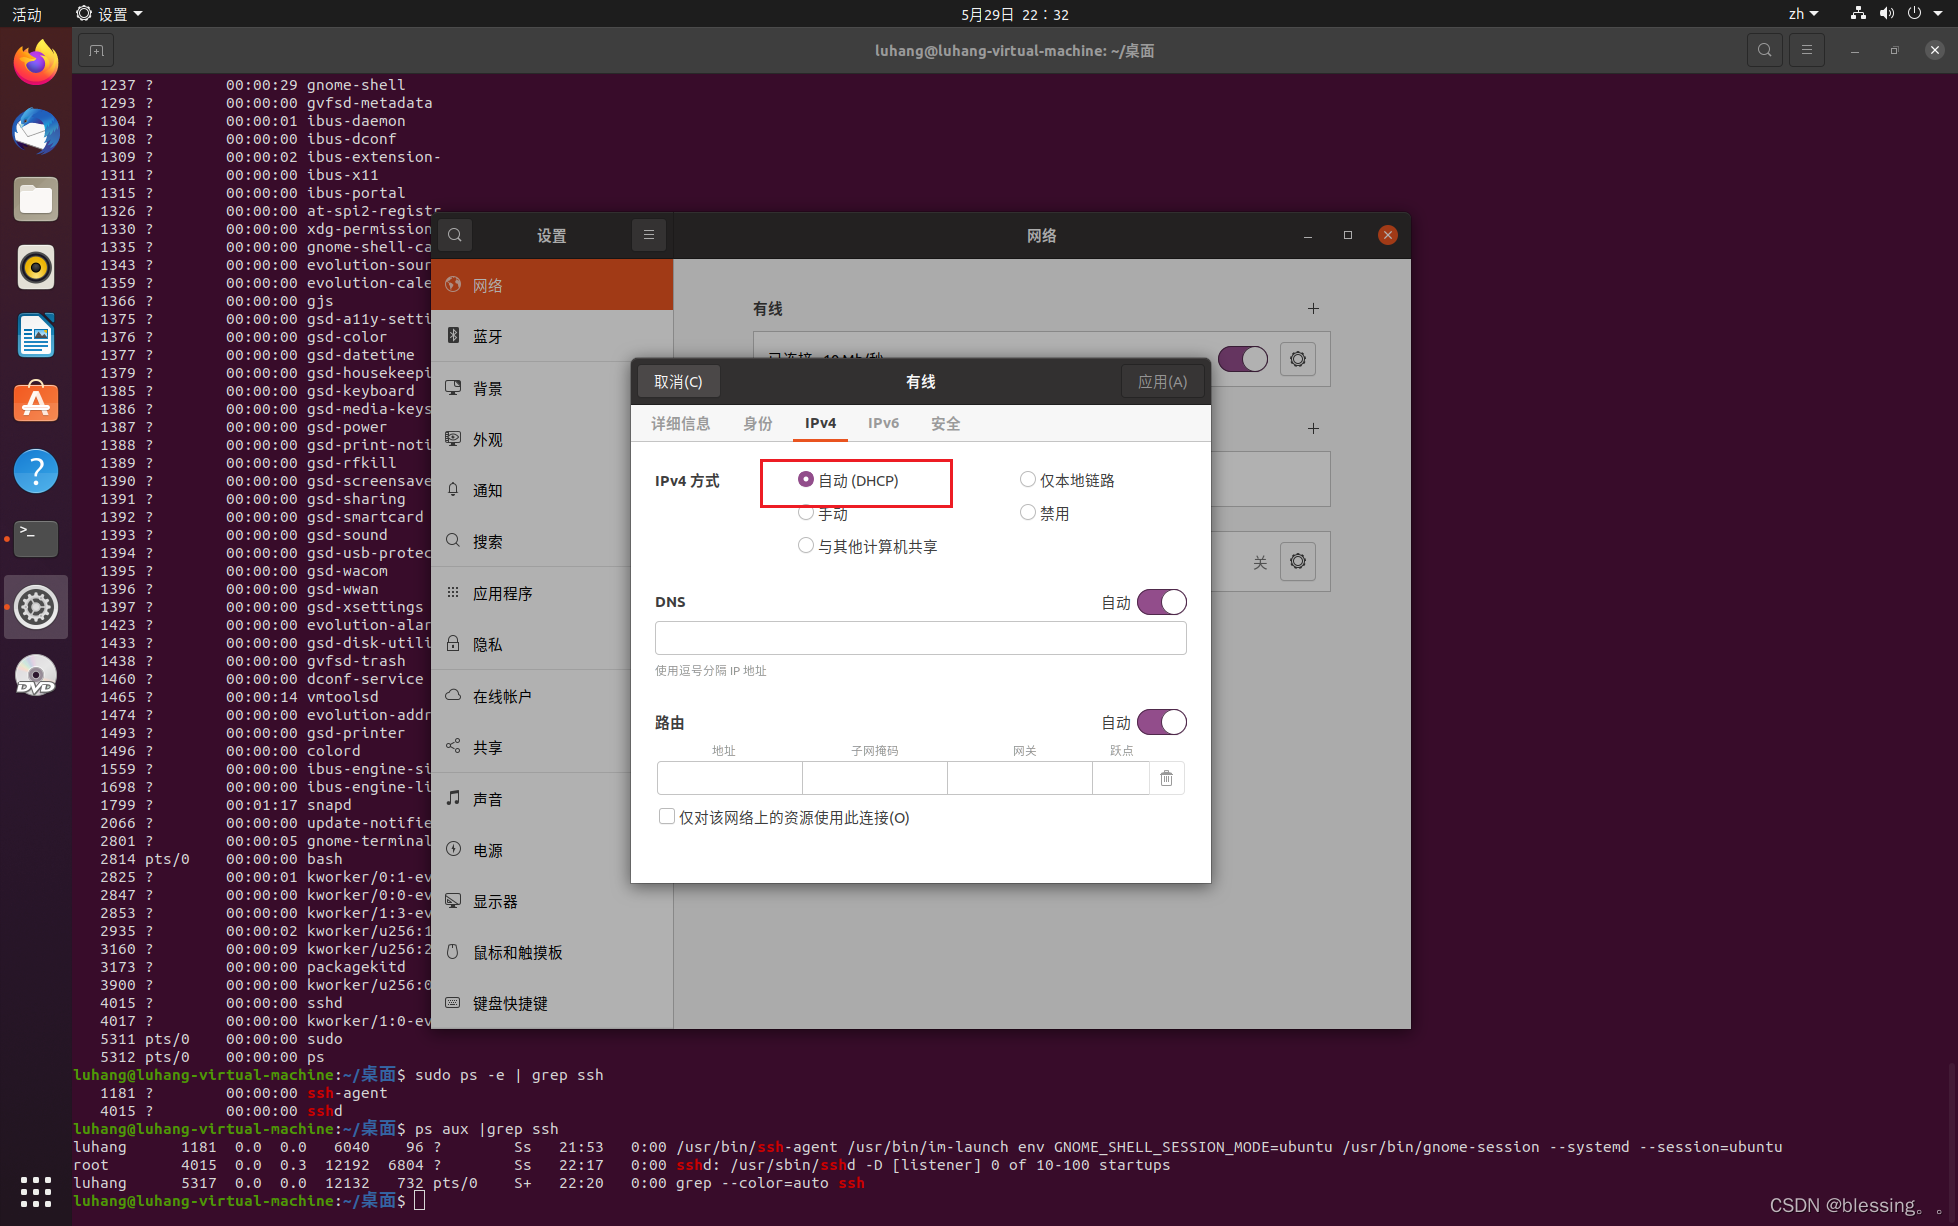Switch to the IPv6 tab

click(883, 423)
